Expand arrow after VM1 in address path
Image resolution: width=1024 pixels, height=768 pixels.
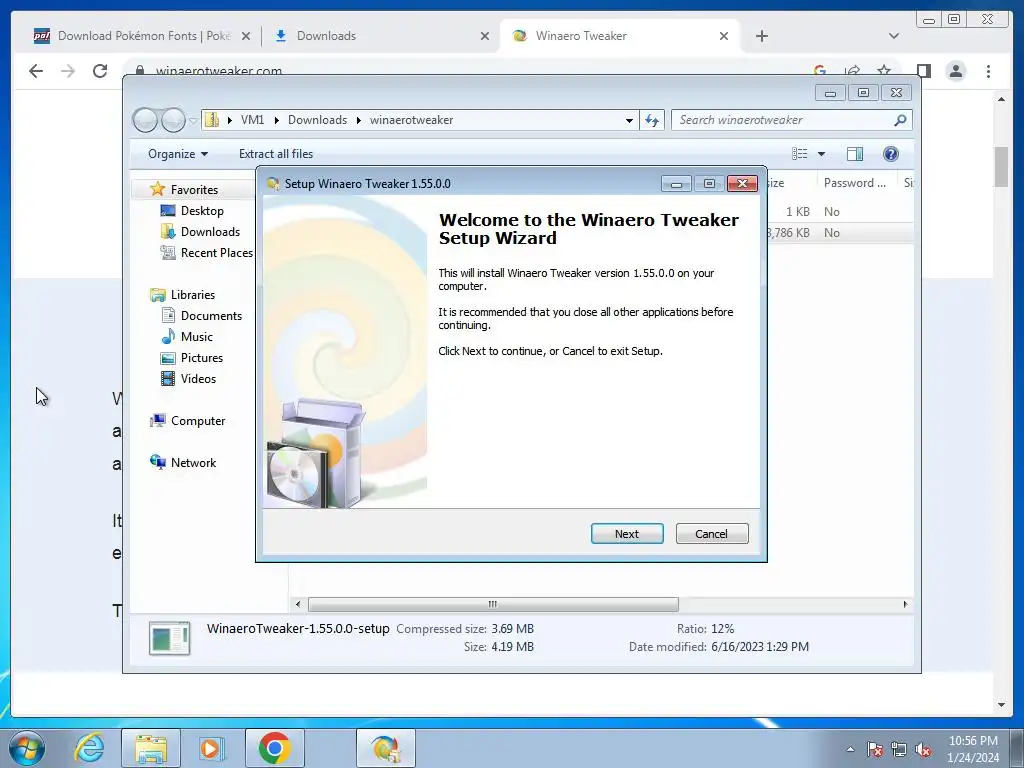click(x=276, y=120)
